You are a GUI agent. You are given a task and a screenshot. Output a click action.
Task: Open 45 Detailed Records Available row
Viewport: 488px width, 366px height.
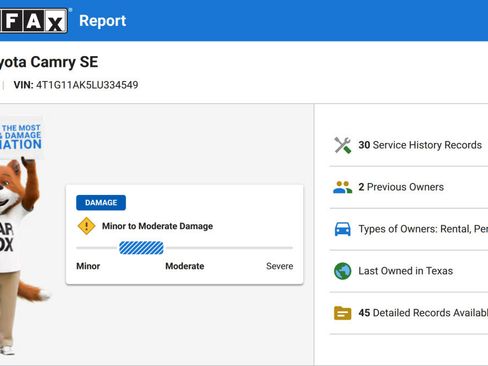coord(409,313)
